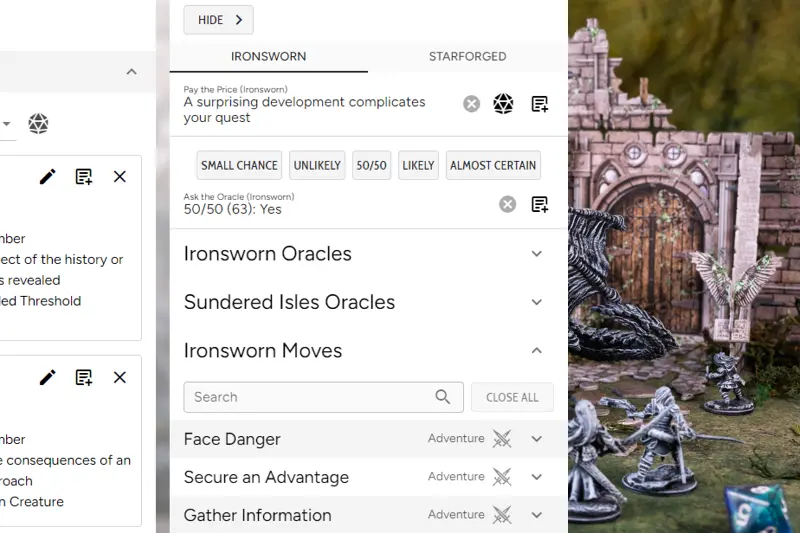Screen dimensions: 800x533
Task: Switch to the Starforged tab
Action: (467, 57)
